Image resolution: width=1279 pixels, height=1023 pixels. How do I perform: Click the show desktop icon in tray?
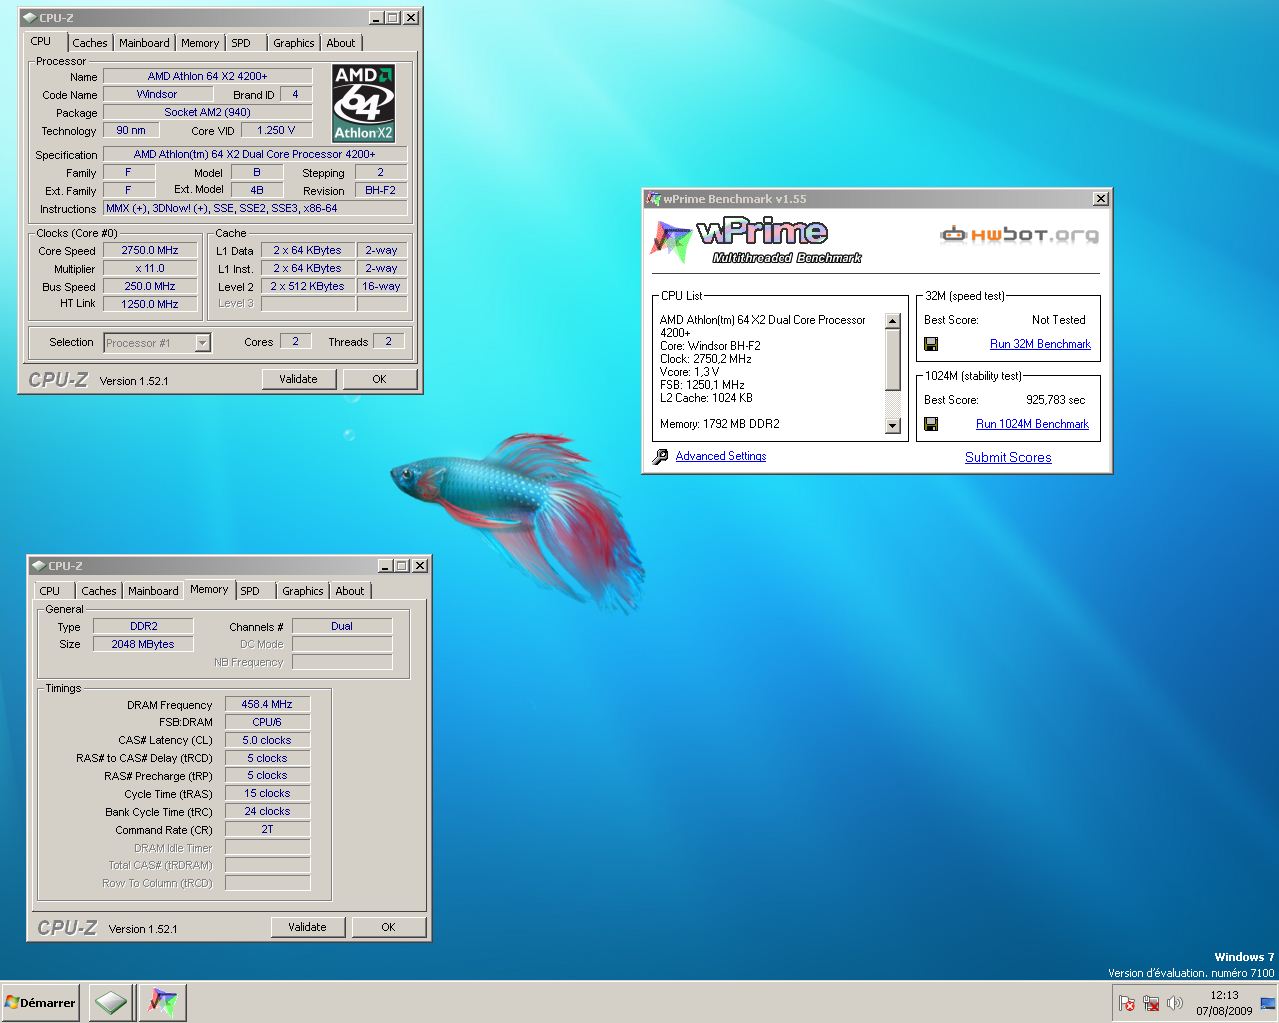click(x=1268, y=1002)
